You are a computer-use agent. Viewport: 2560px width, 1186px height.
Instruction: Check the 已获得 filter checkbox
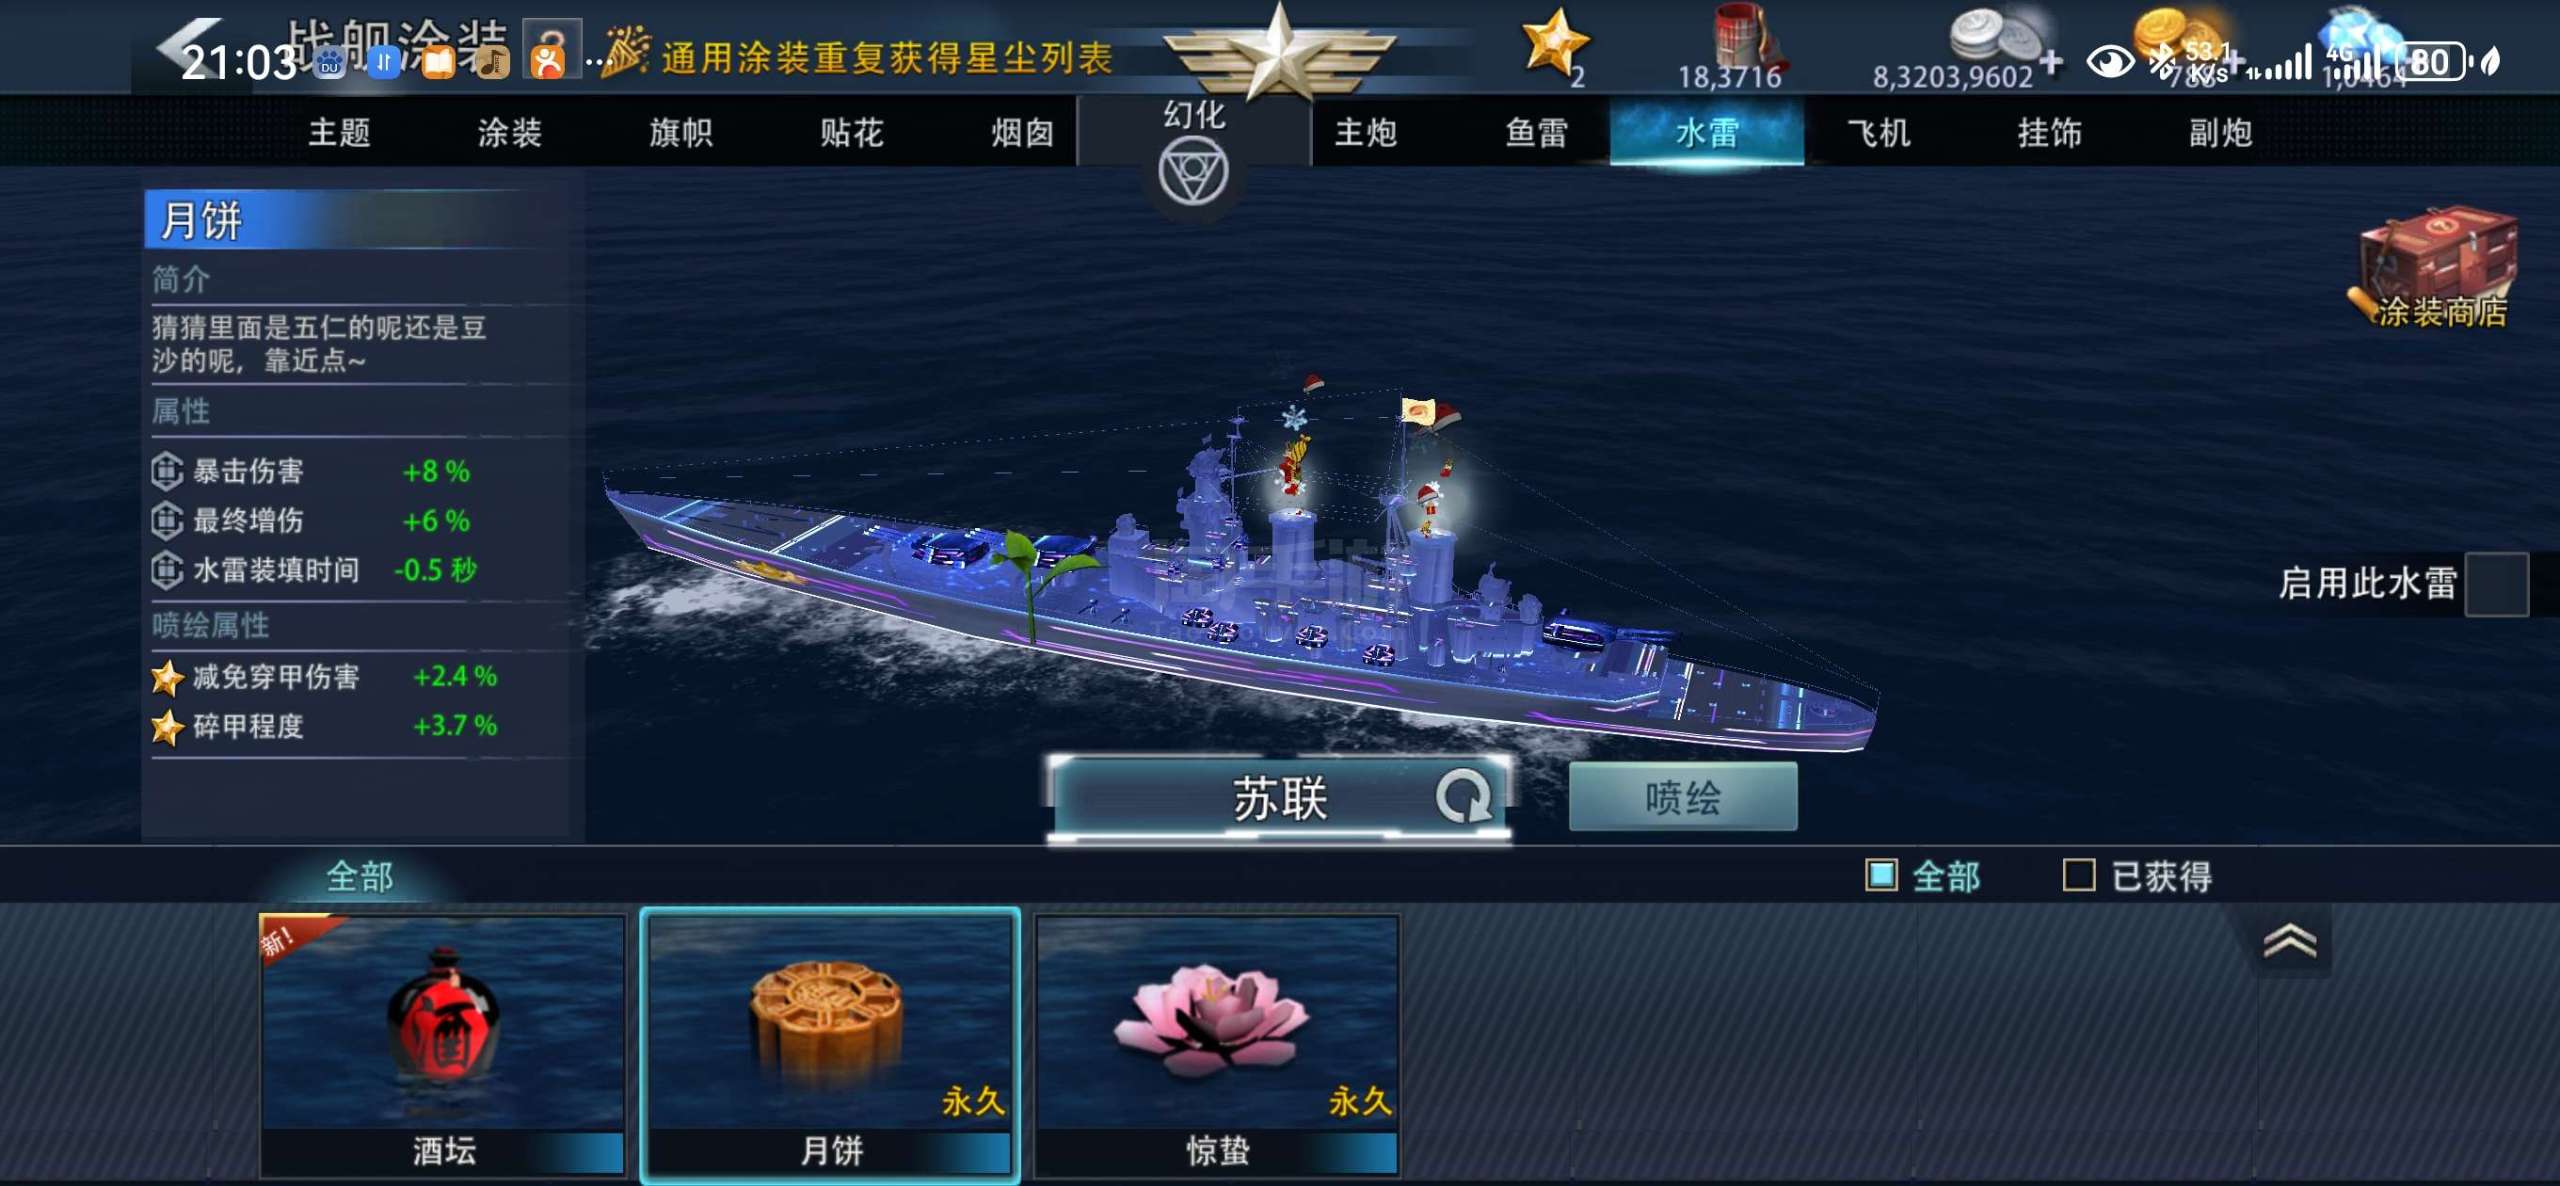point(2079,875)
